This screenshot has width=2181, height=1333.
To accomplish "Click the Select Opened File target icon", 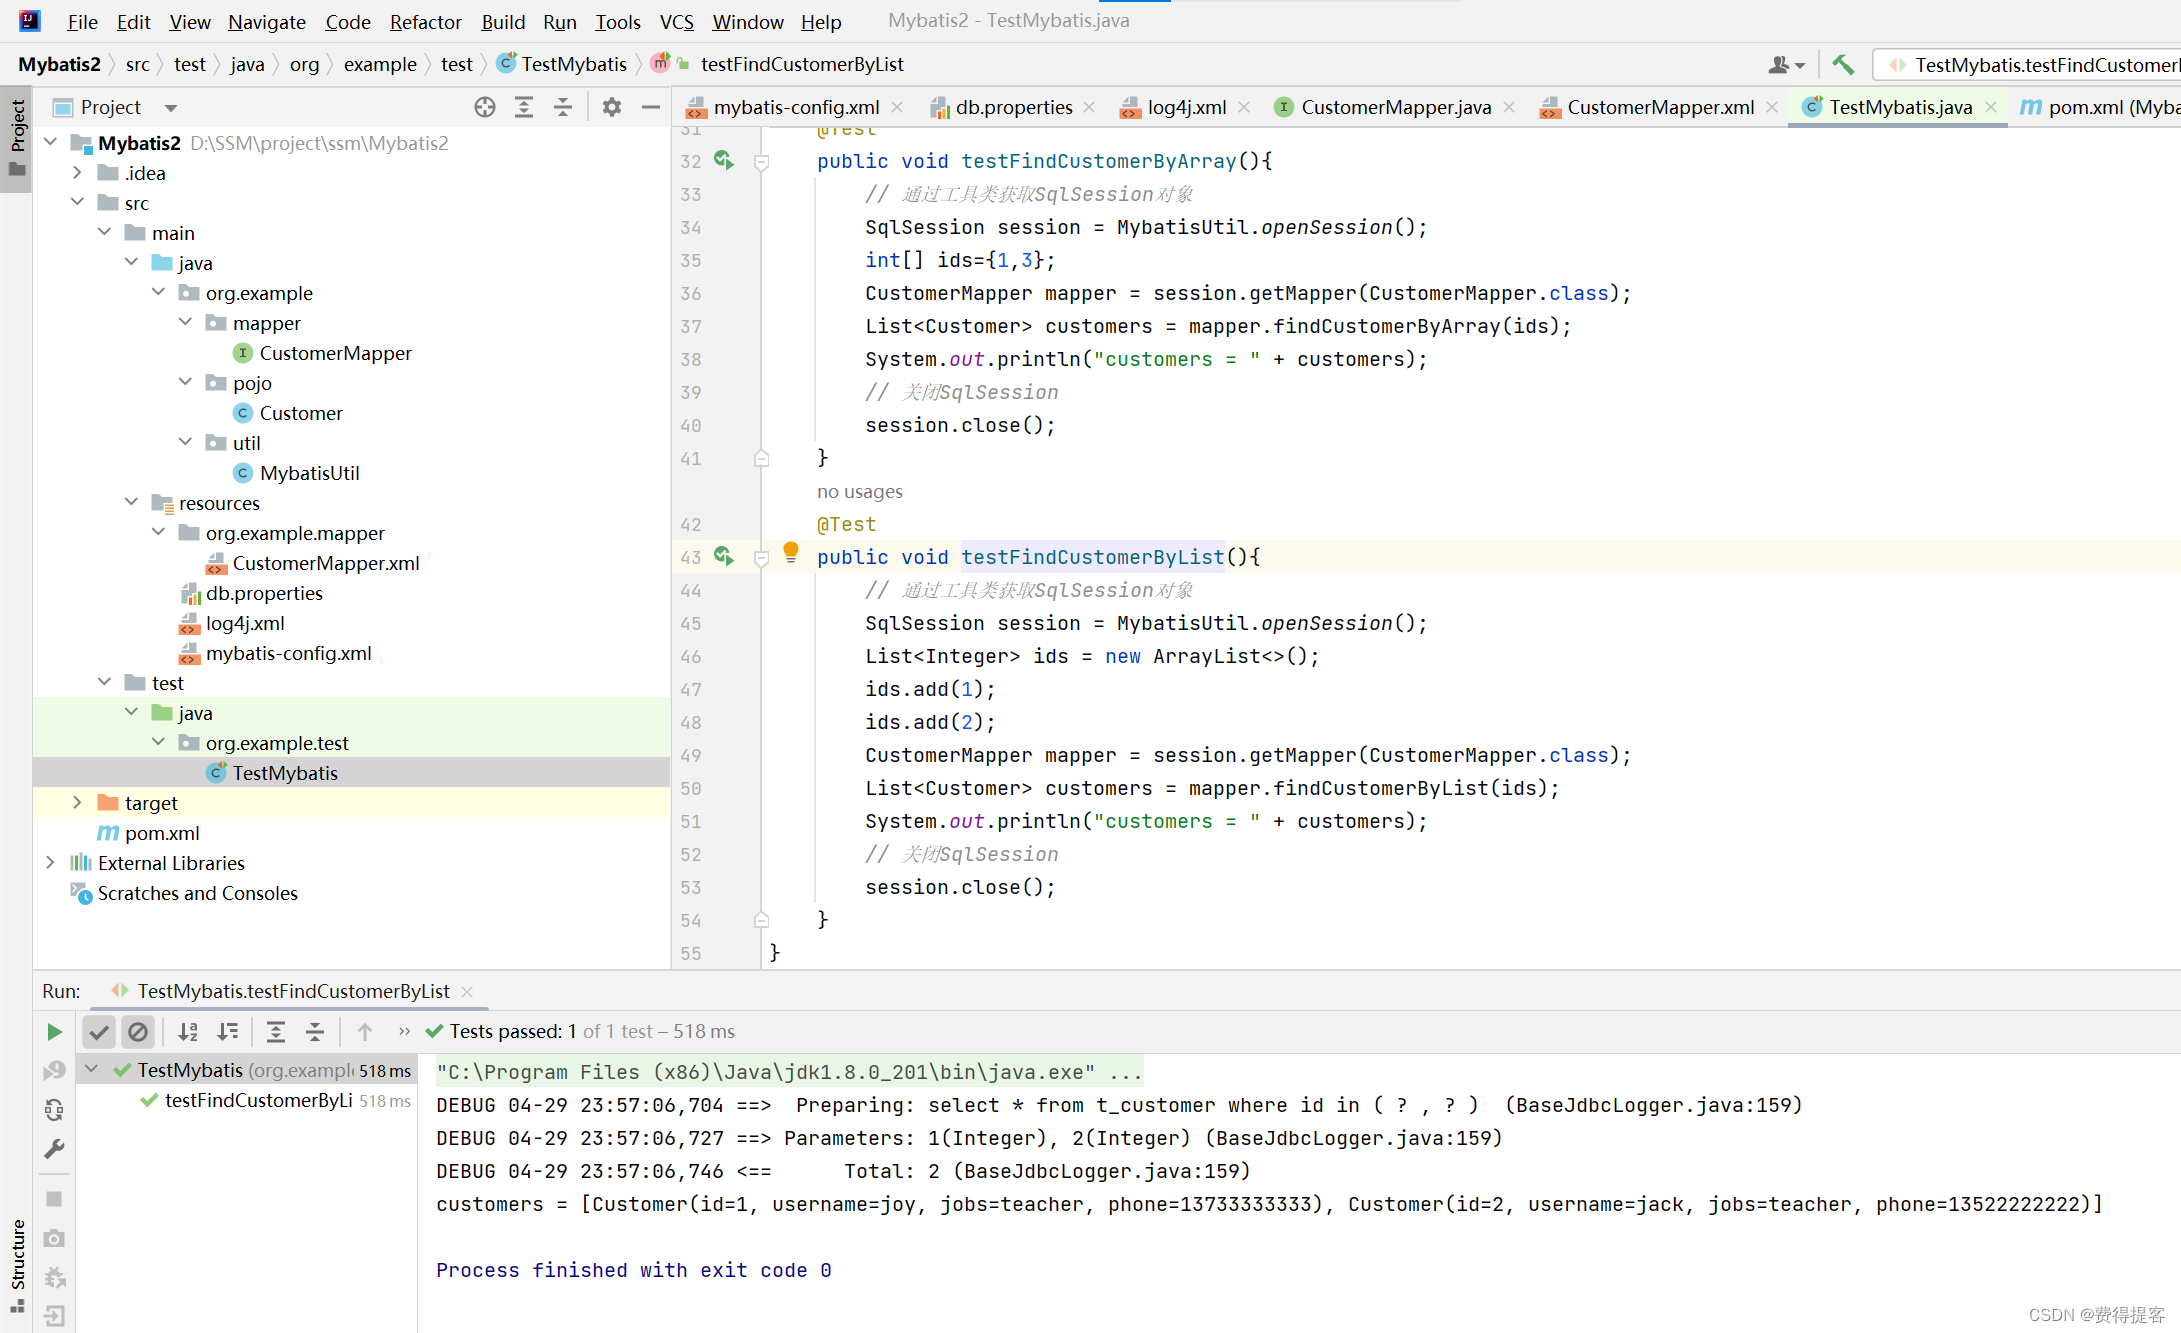I will 485,107.
